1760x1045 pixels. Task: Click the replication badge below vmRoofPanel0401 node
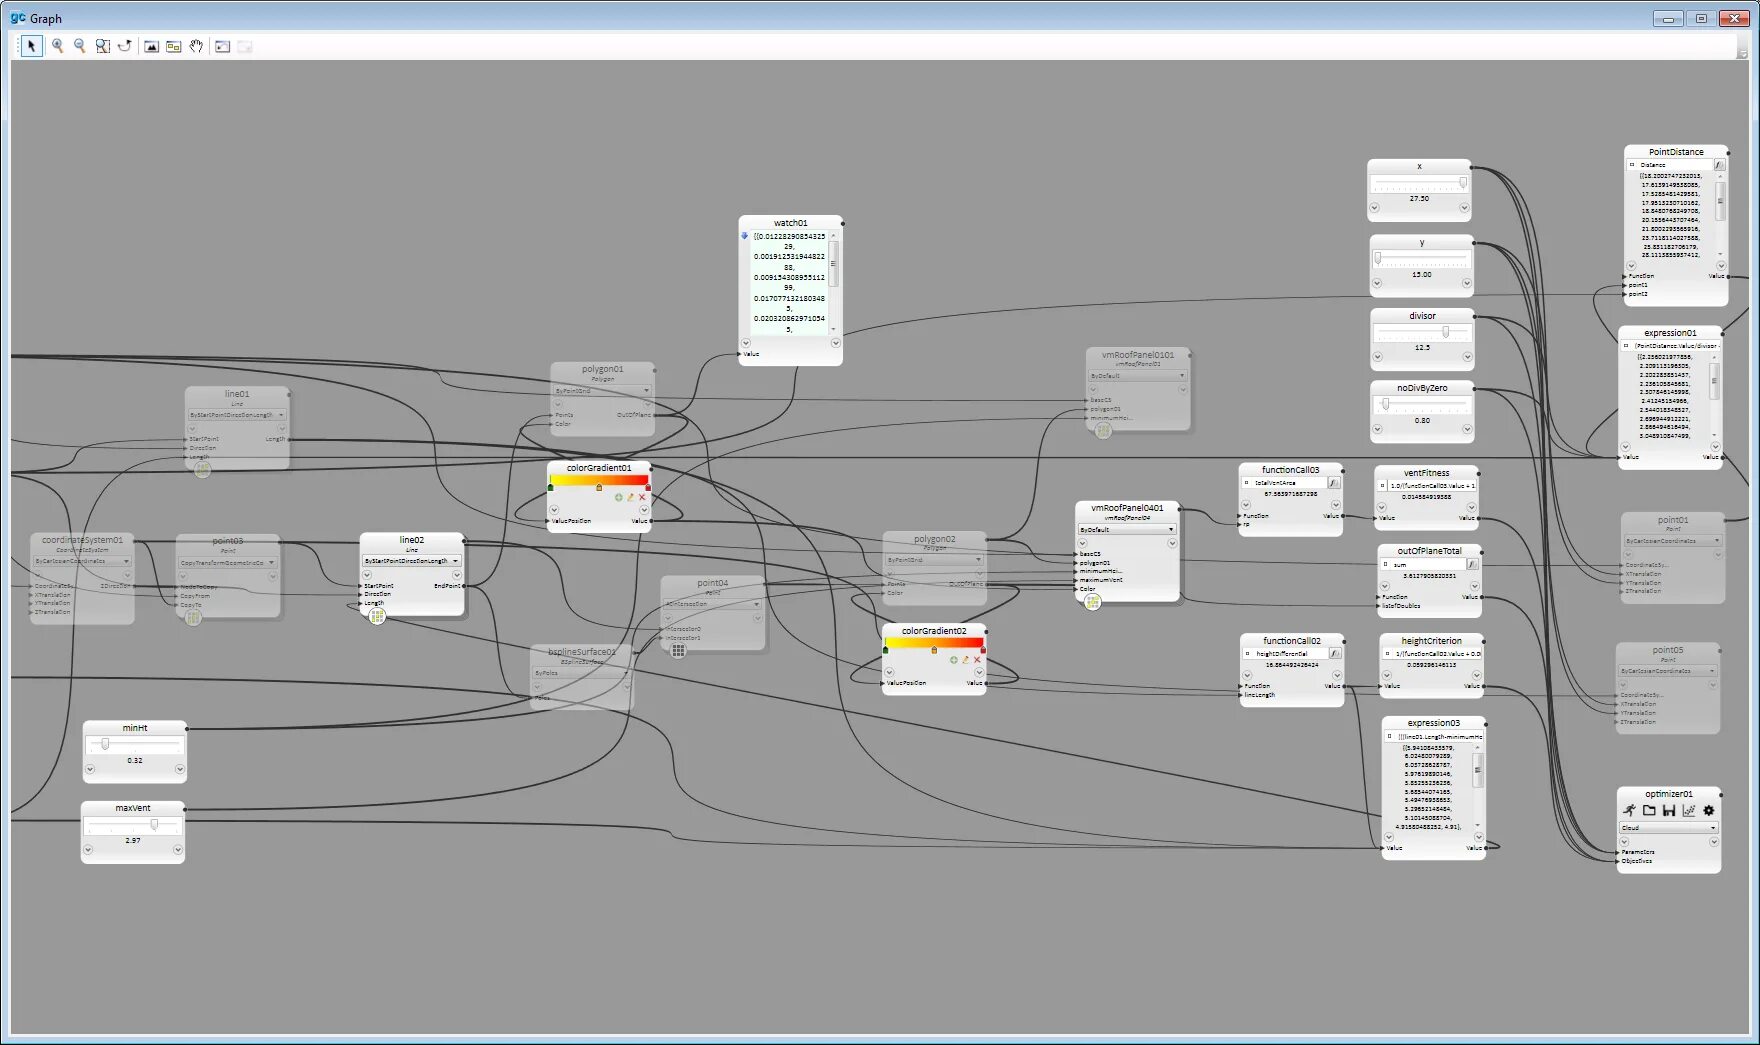1092,602
